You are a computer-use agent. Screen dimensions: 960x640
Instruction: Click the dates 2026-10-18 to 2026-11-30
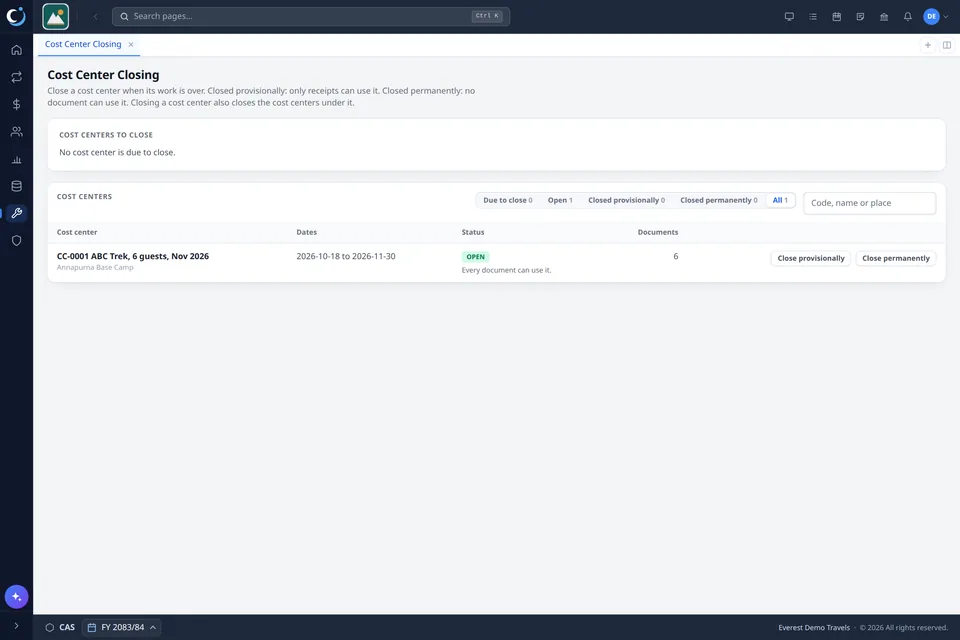coord(346,256)
